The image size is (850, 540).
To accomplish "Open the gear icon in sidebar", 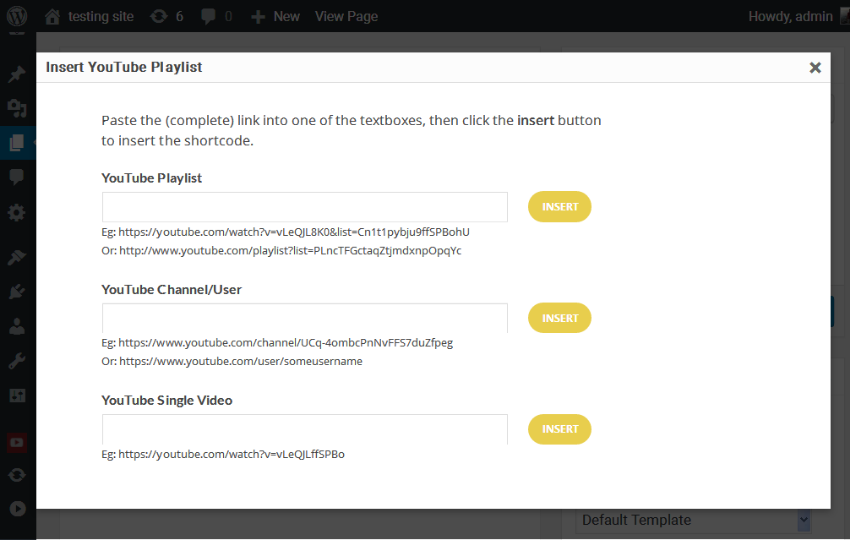I will point(17,212).
